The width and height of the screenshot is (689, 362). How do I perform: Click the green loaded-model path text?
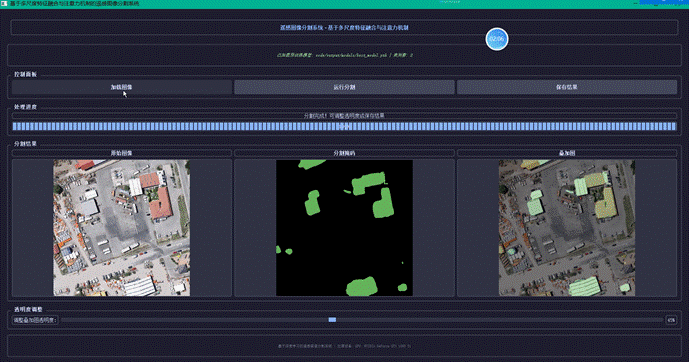[x=344, y=55]
